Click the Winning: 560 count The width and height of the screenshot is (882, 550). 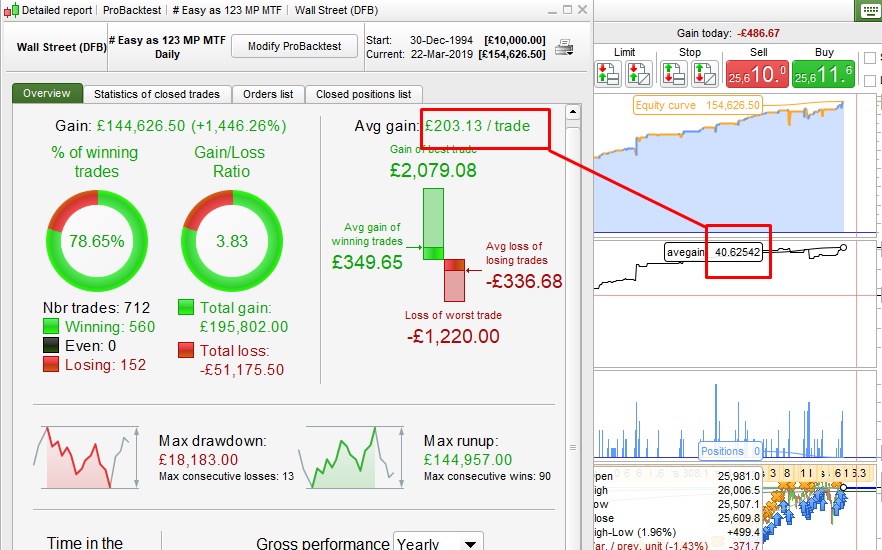point(110,327)
